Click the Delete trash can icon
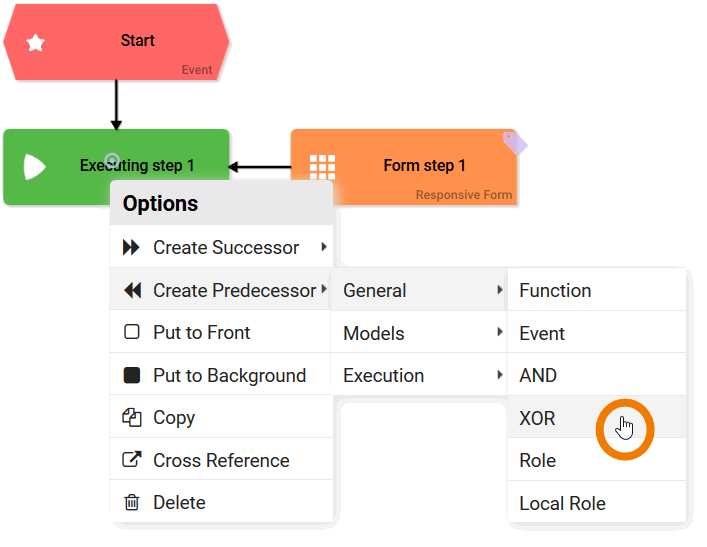Image resolution: width=707 pixels, height=547 pixels. 132,503
